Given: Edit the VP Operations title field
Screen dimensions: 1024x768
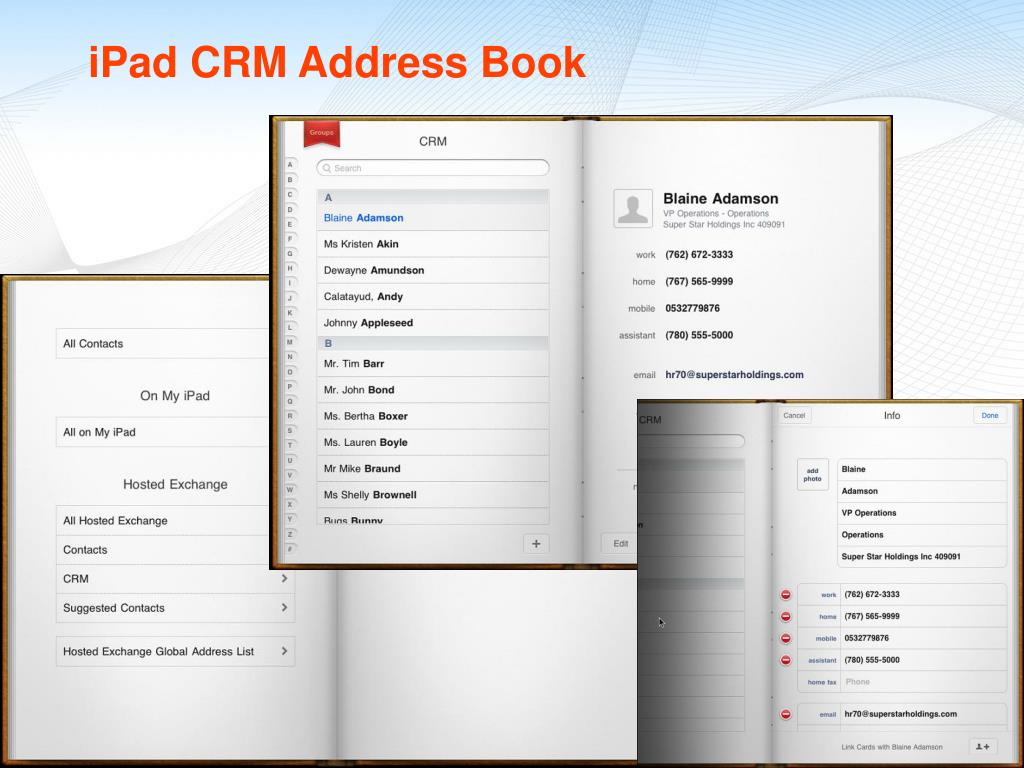Looking at the screenshot, I should click(x=921, y=513).
